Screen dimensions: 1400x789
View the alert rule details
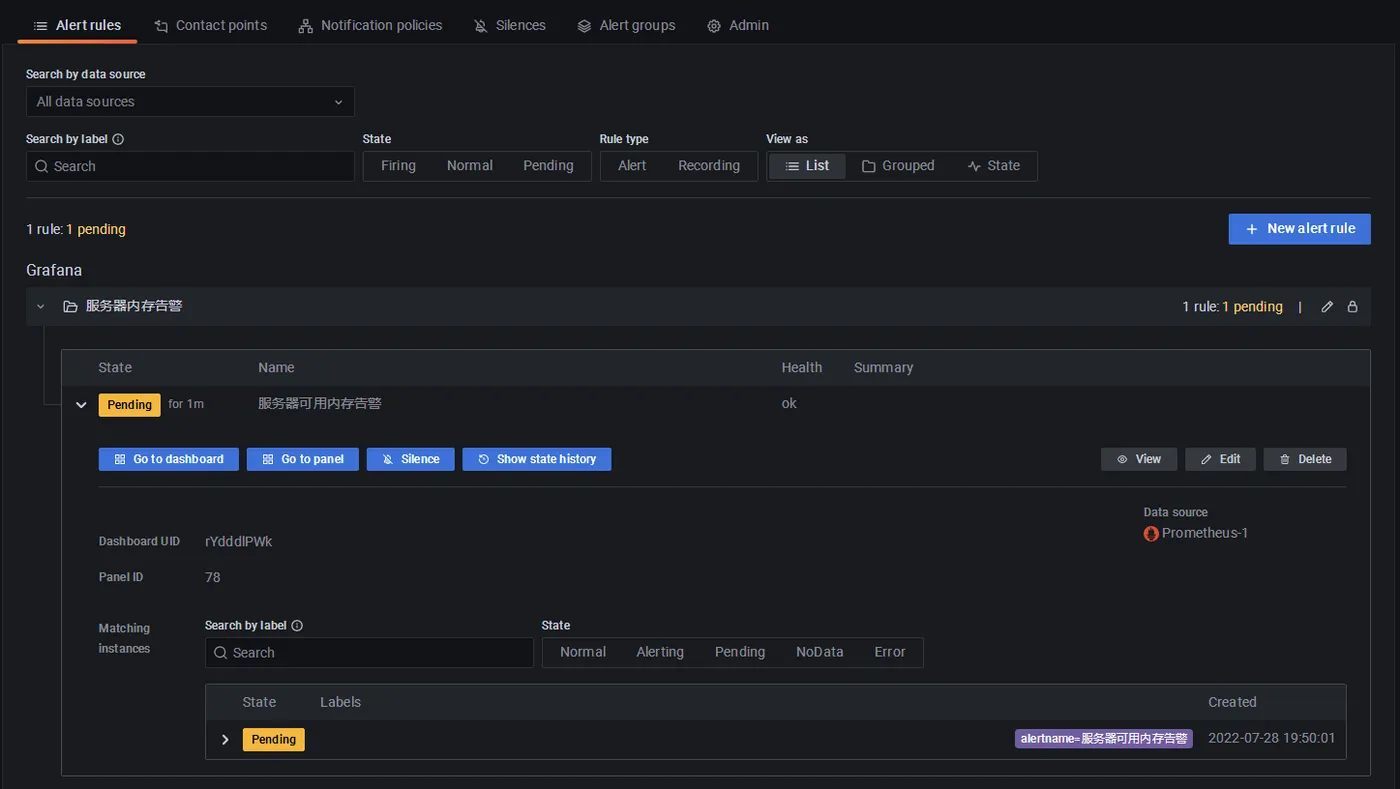click(x=1139, y=459)
